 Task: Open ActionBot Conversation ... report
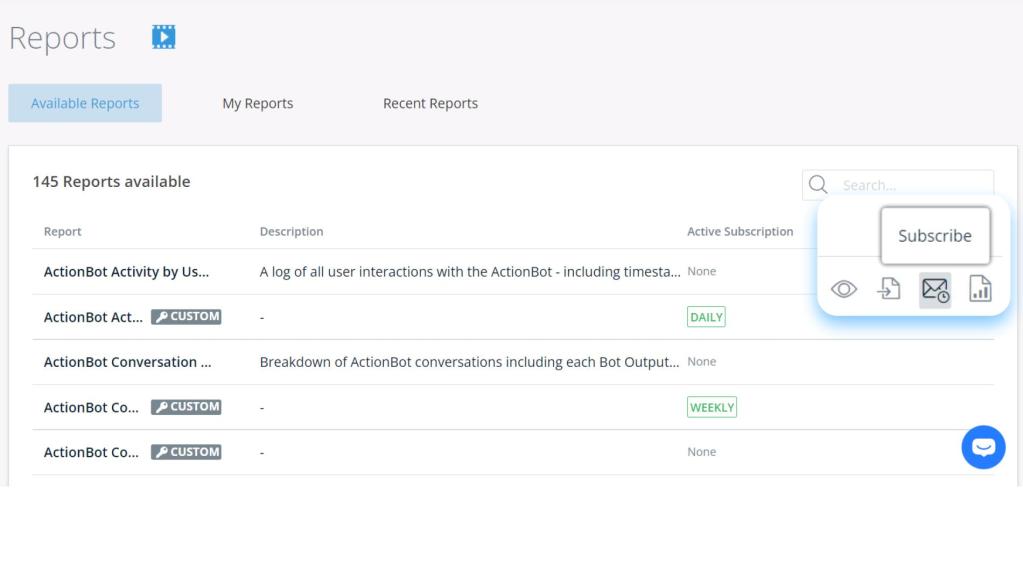click(x=127, y=362)
